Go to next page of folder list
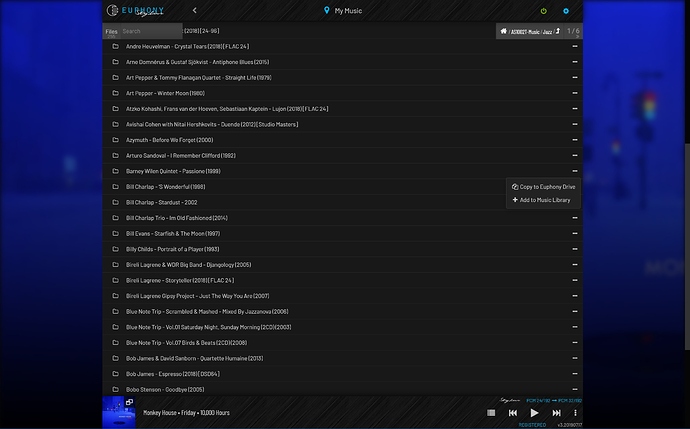This screenshot has height=429, width=690. [577, 37]
